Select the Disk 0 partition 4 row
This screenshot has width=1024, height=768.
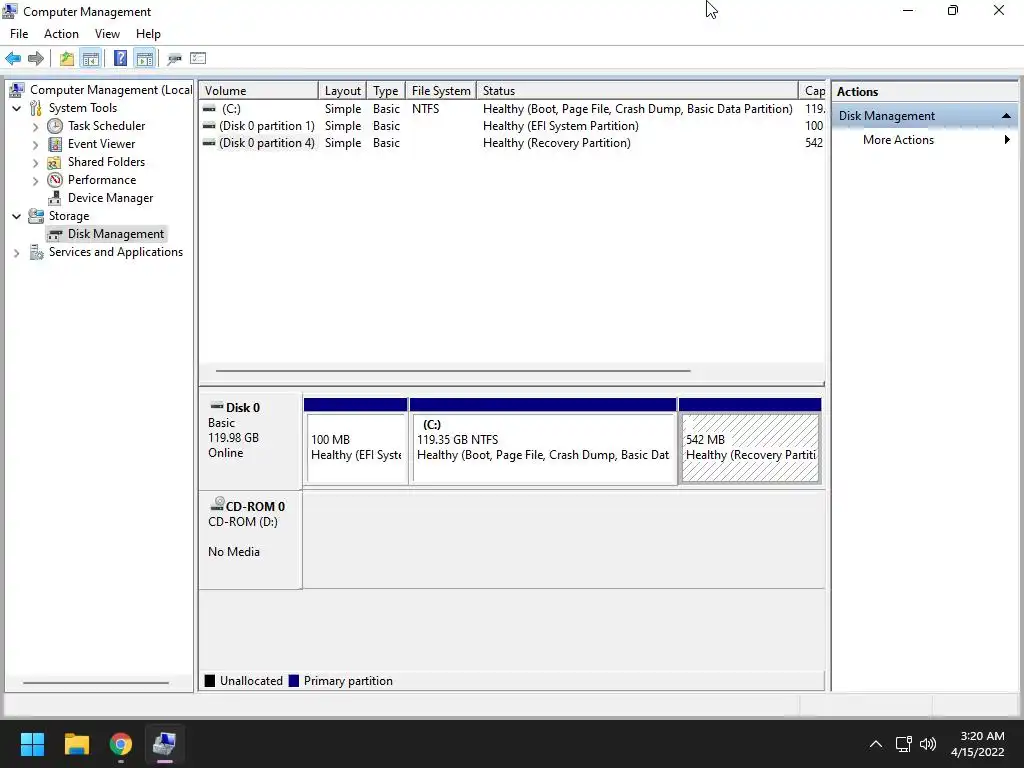coord(512,143)
